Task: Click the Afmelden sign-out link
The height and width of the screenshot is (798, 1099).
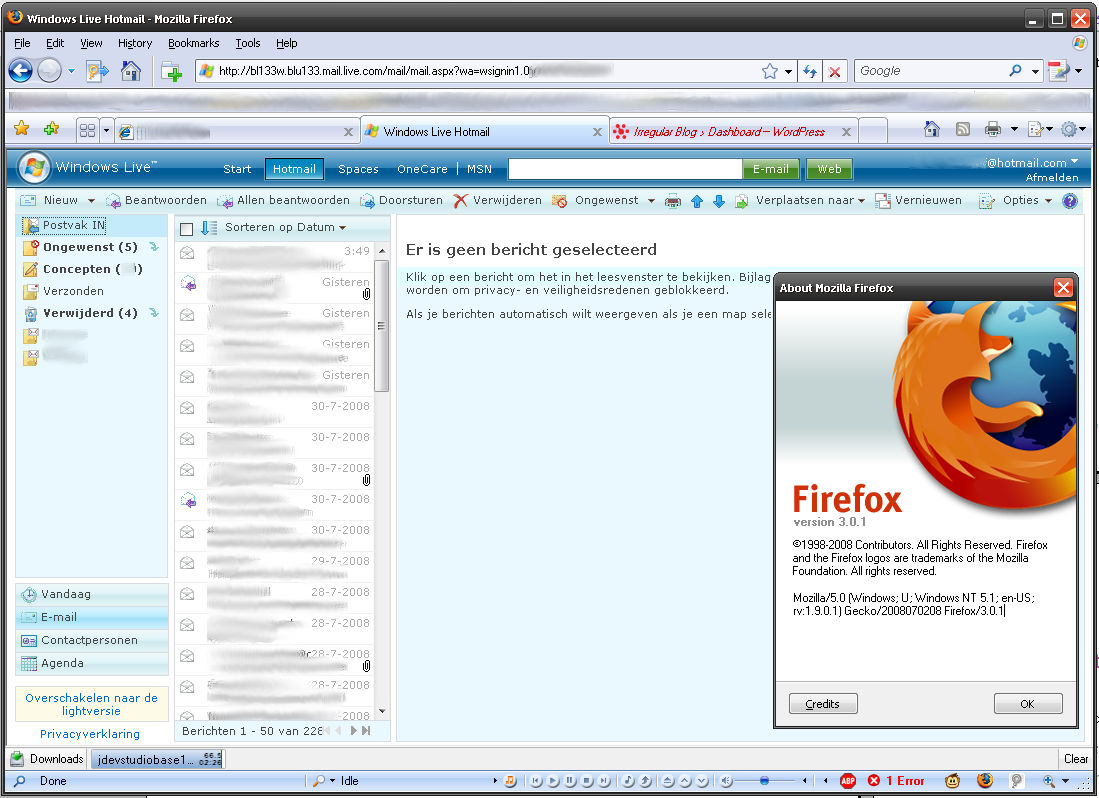Action: 1052,177
